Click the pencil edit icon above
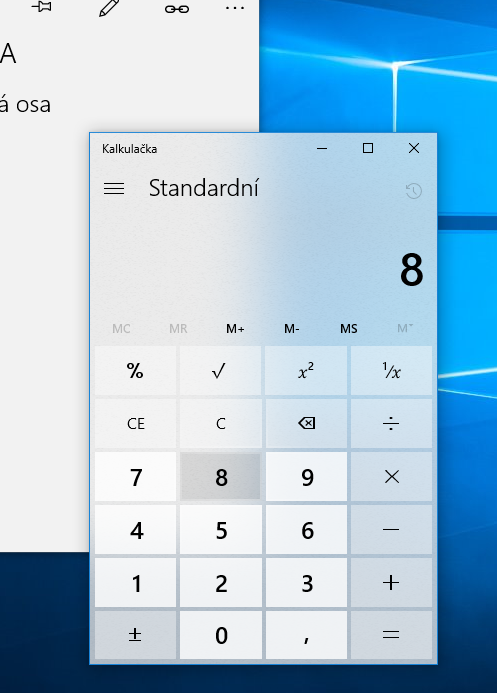Viewport: 497px width, 693px height. click(x=109, y=8)
